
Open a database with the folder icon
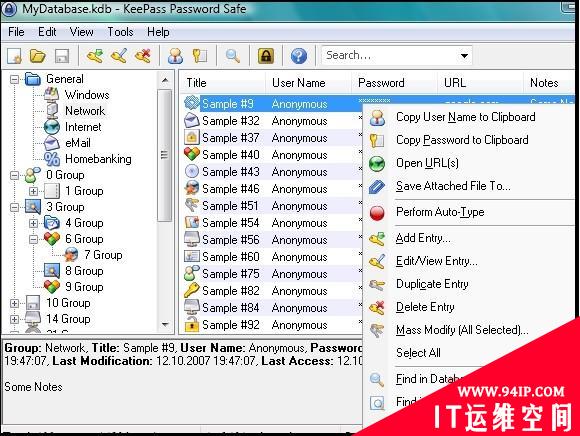pos(38,56)
